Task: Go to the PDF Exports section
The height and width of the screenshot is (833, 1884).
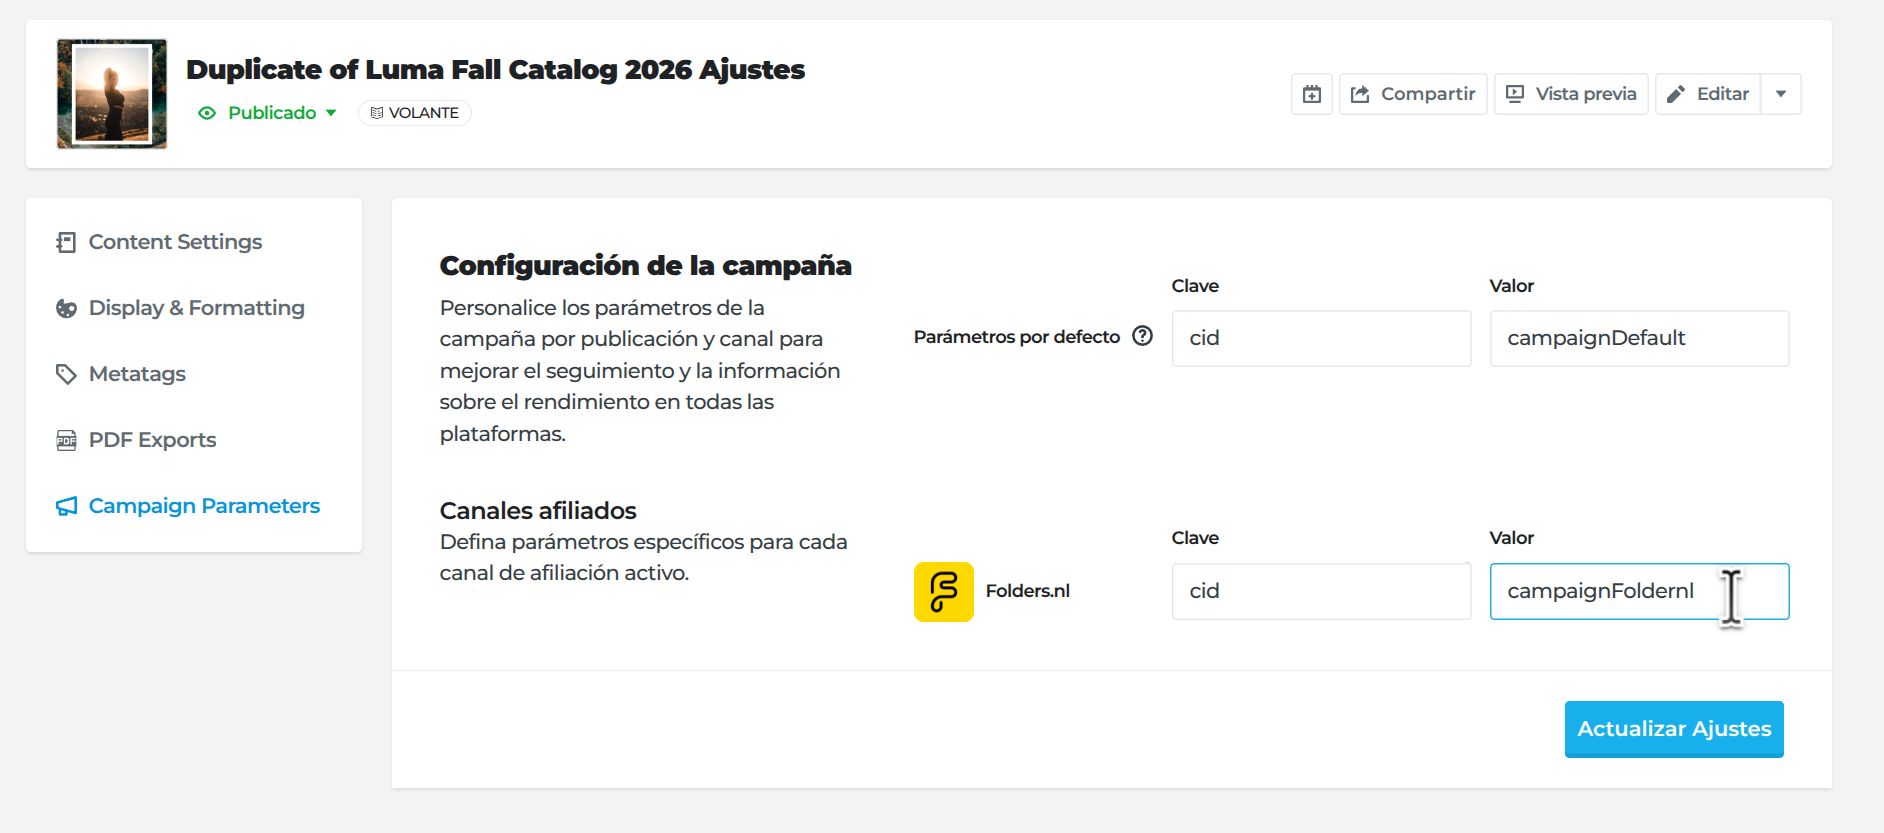Action: (x=152, y=440)
